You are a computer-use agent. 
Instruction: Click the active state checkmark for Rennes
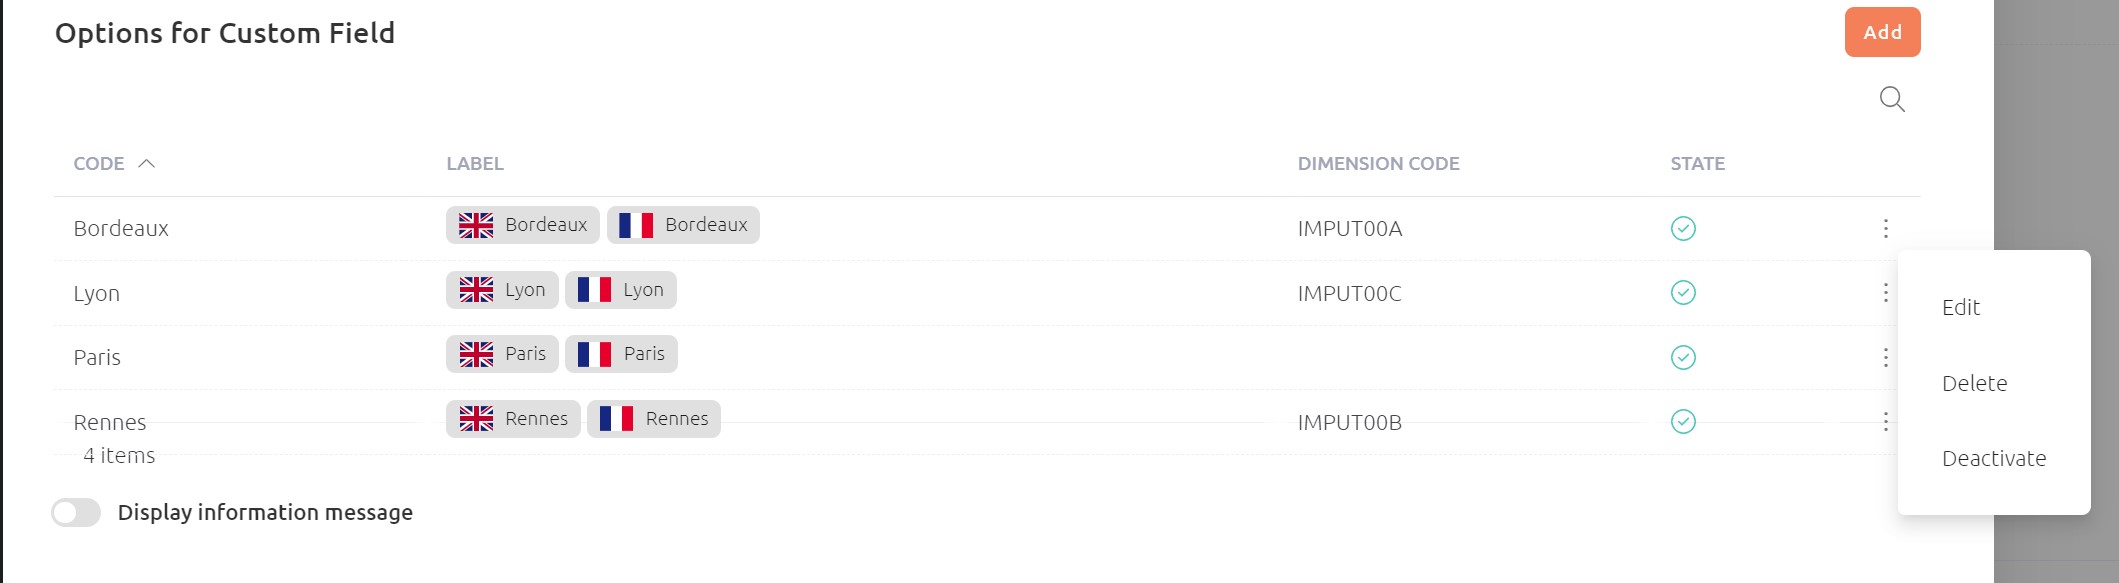(1683, 421)
